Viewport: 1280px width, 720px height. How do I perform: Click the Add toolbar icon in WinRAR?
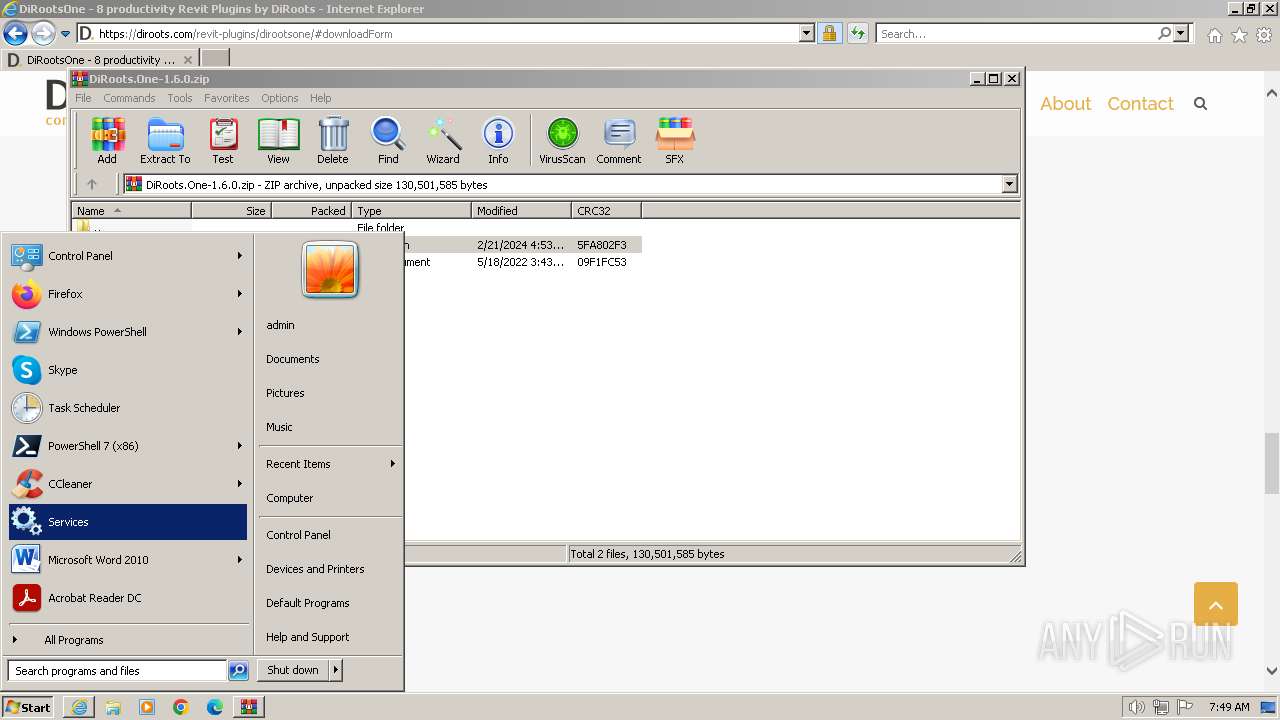(x=107, y=140)
